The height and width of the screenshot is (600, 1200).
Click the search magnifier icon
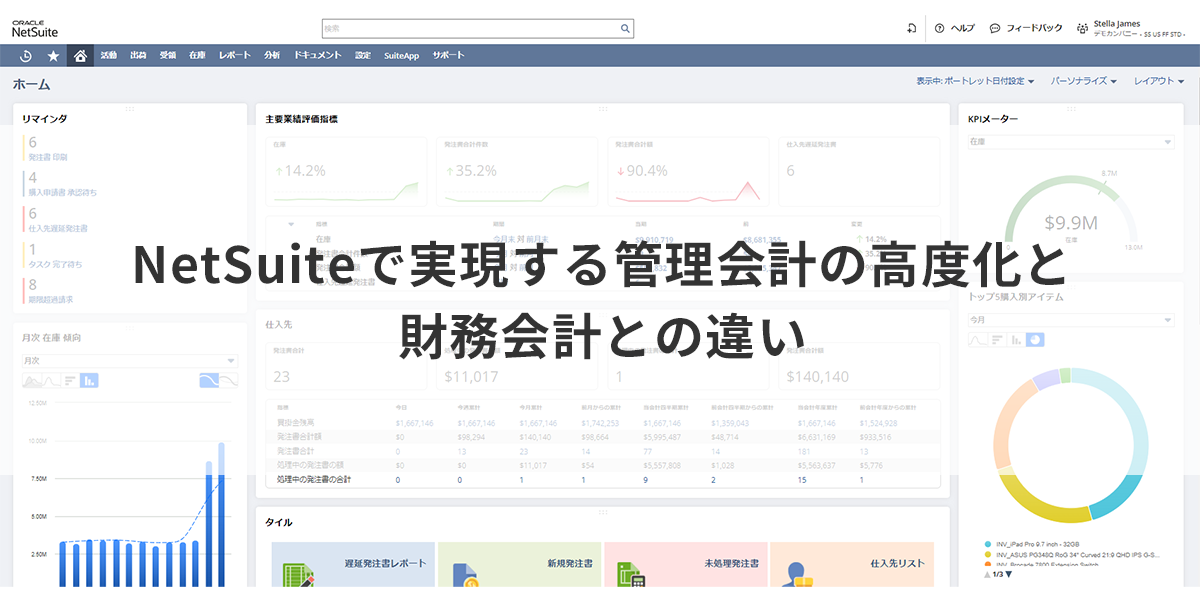(x=624, y=29)
